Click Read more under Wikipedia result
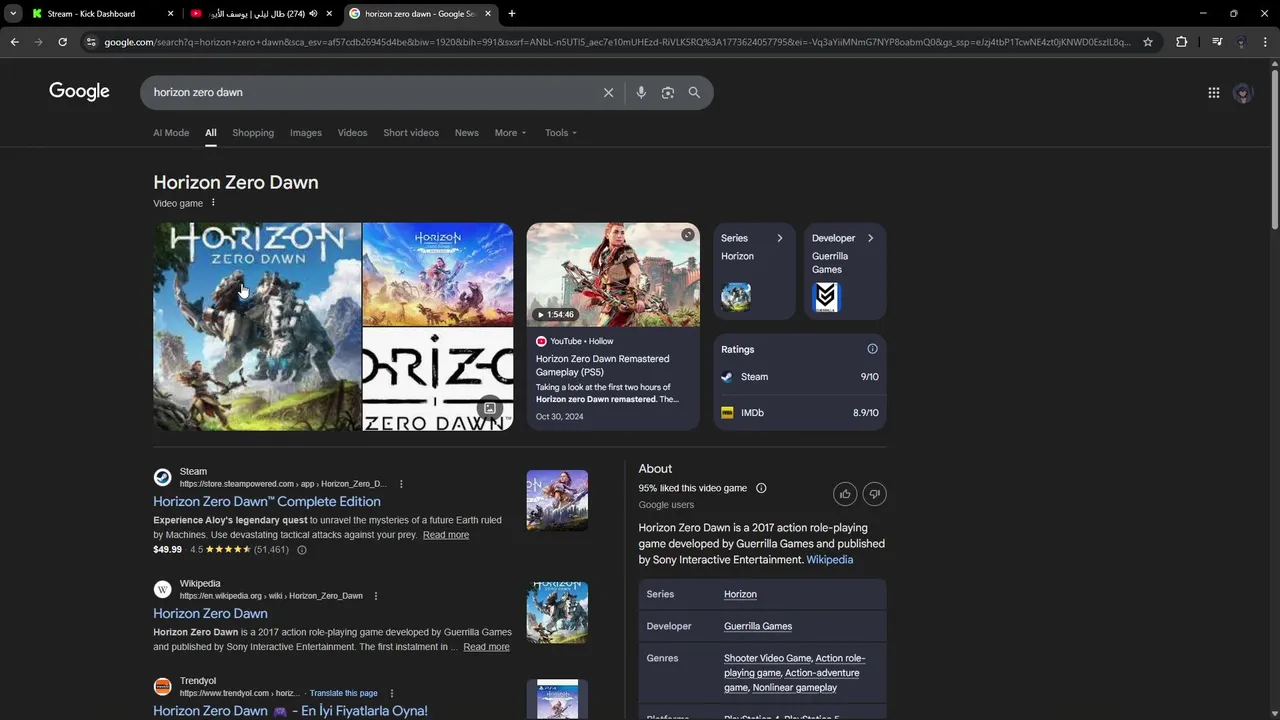The image size is (1280, 720). tap(486, 647)
